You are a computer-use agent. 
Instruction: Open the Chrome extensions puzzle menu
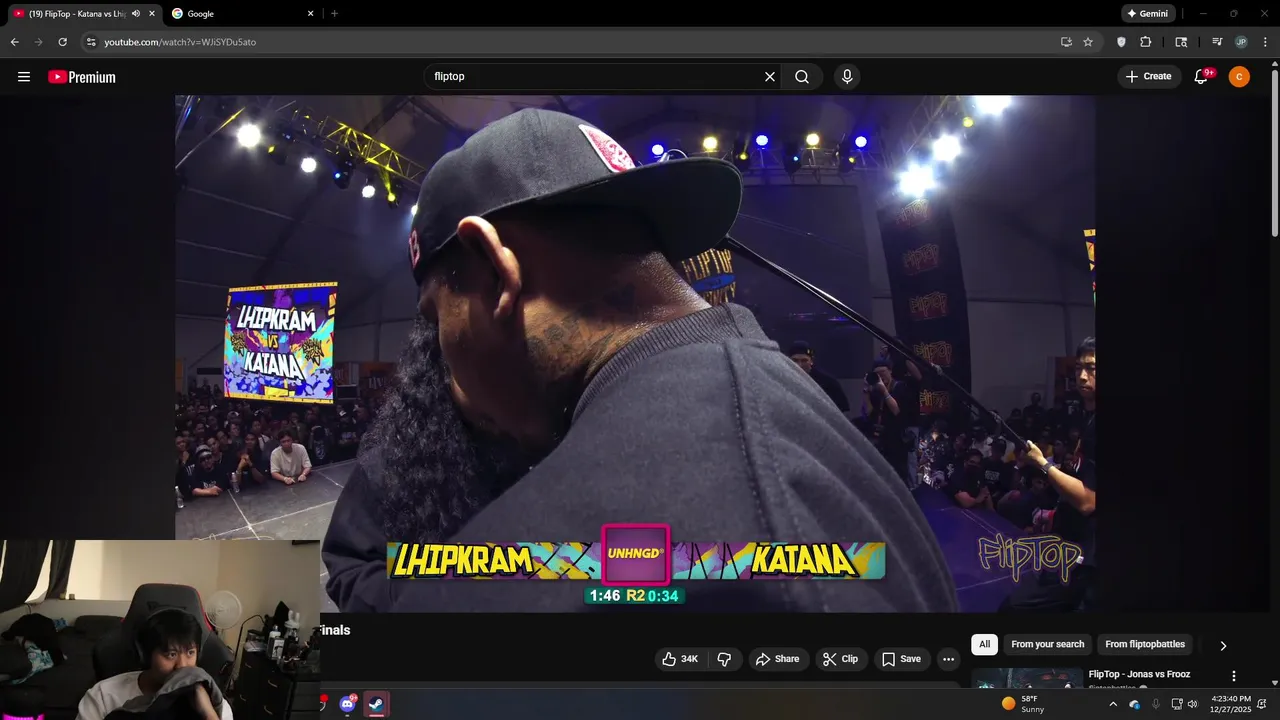(1146, 42)
